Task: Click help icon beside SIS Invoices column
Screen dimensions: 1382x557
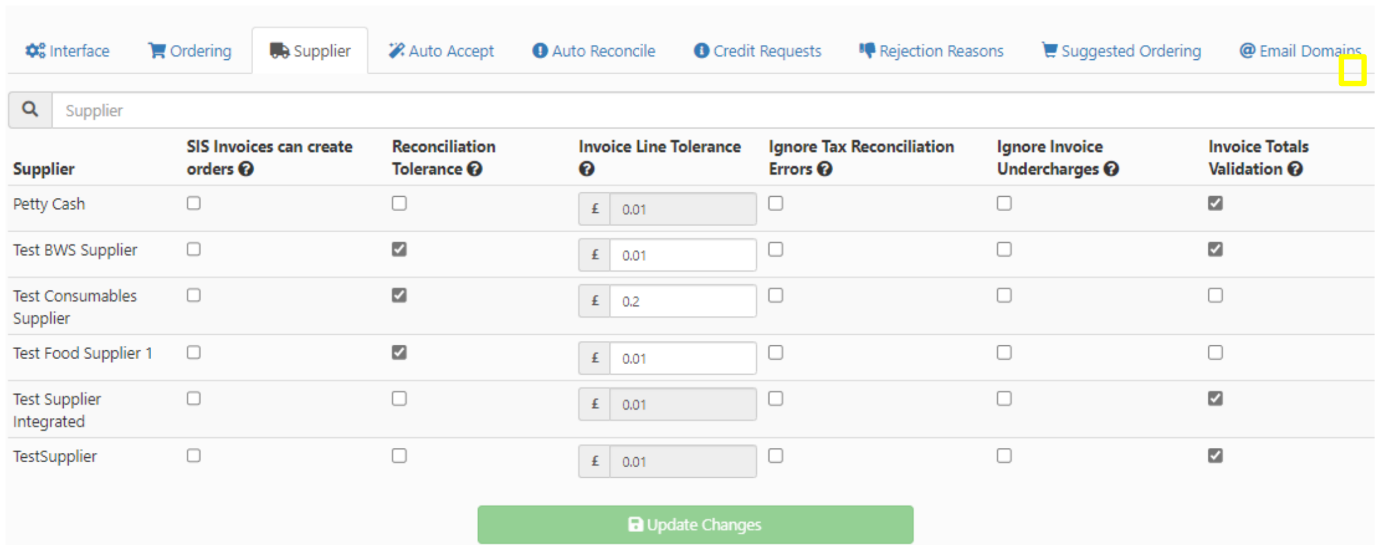Action: click(x=247, y=169)
